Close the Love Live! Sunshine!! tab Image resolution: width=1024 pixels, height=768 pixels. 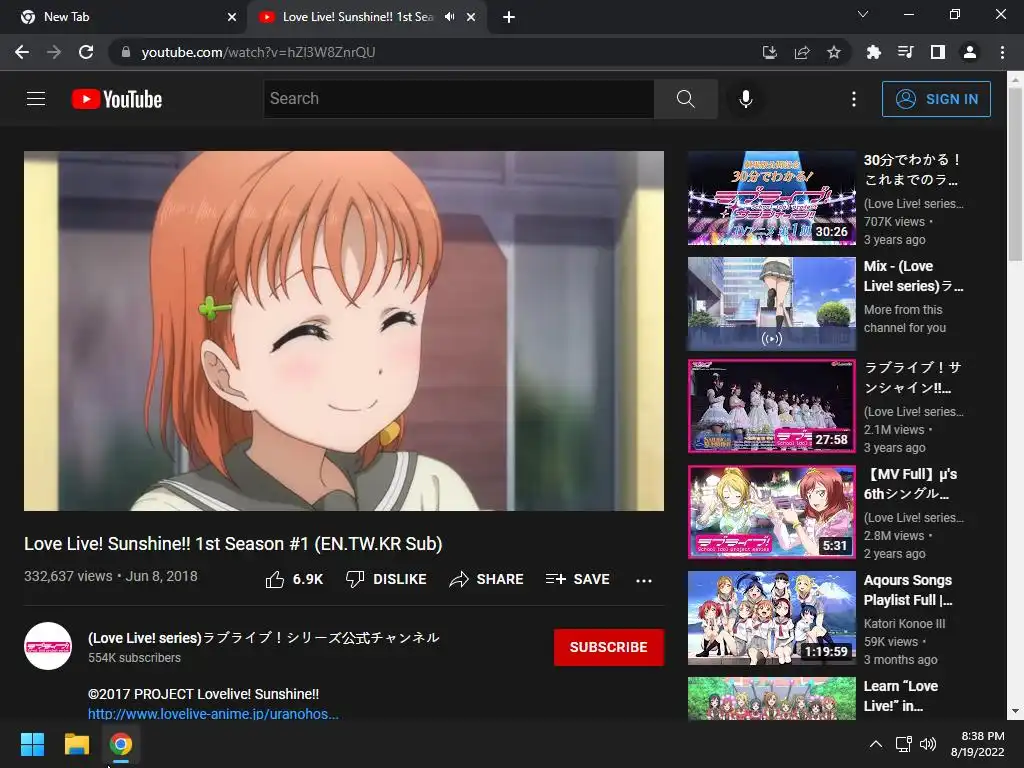tap(471, 17)
